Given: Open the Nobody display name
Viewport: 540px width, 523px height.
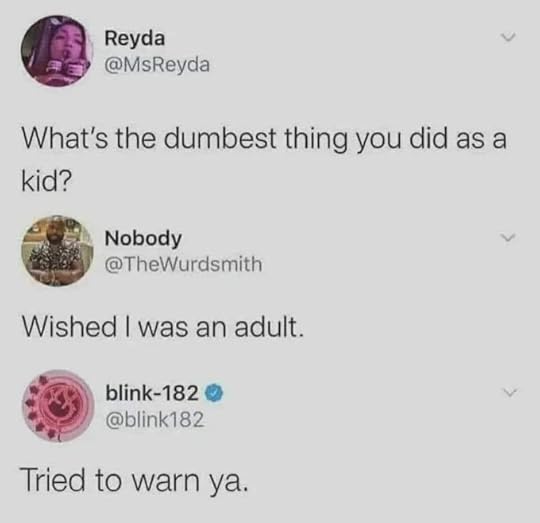Looking at the screenshot, I should tap(143, 239).
